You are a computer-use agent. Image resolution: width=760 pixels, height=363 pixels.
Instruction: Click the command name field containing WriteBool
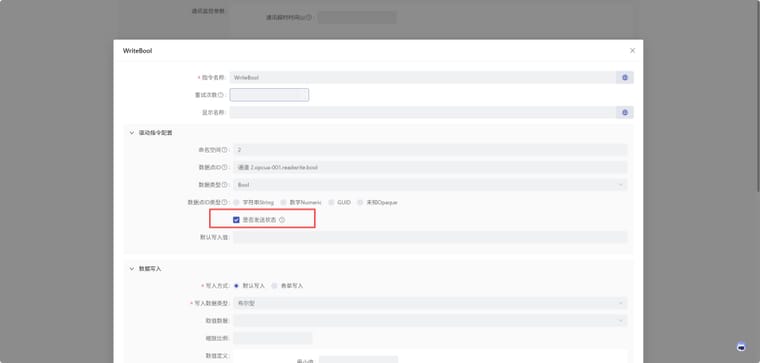423,78
